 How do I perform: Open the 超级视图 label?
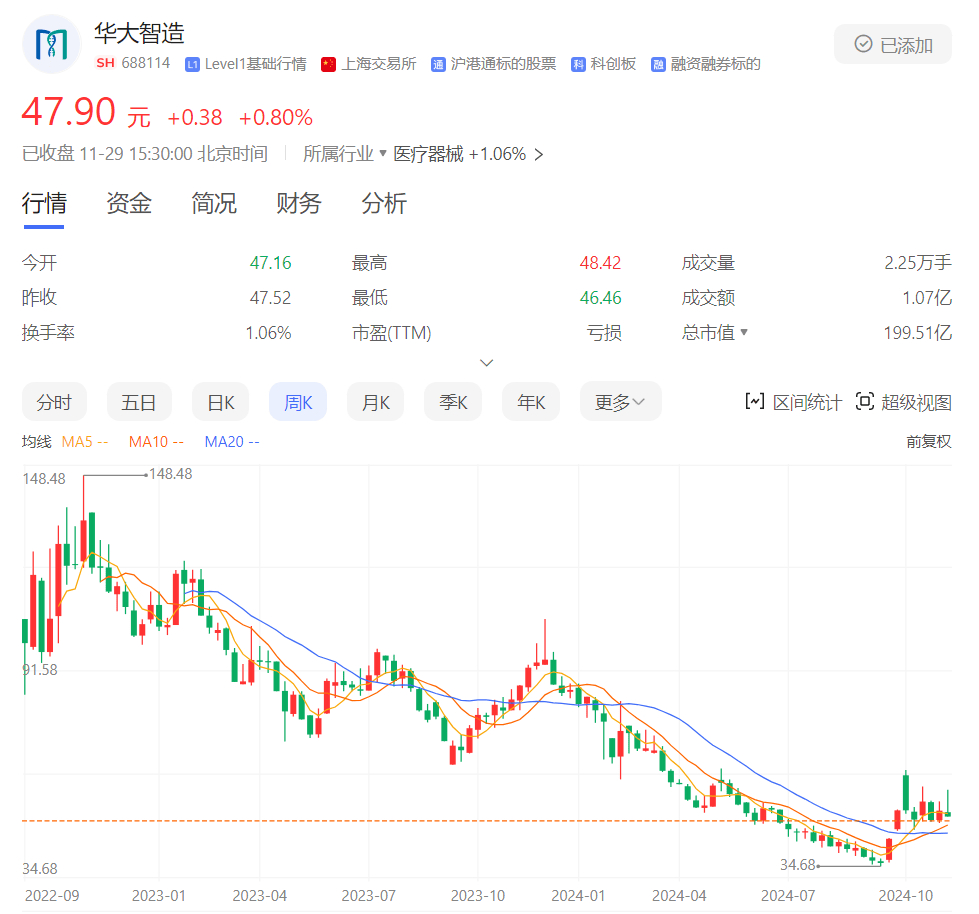pyautogui.click(x=916, y=402)
